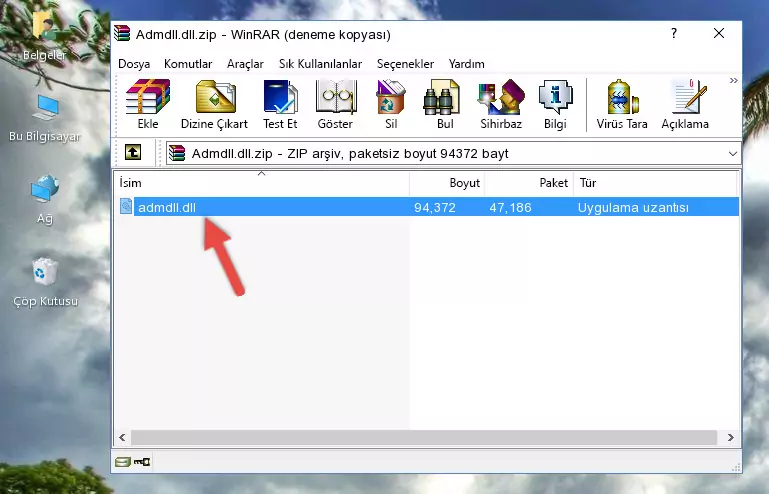Sort by İsim column header
Viewport: 769px width, 494px height.
pos(262,182)
